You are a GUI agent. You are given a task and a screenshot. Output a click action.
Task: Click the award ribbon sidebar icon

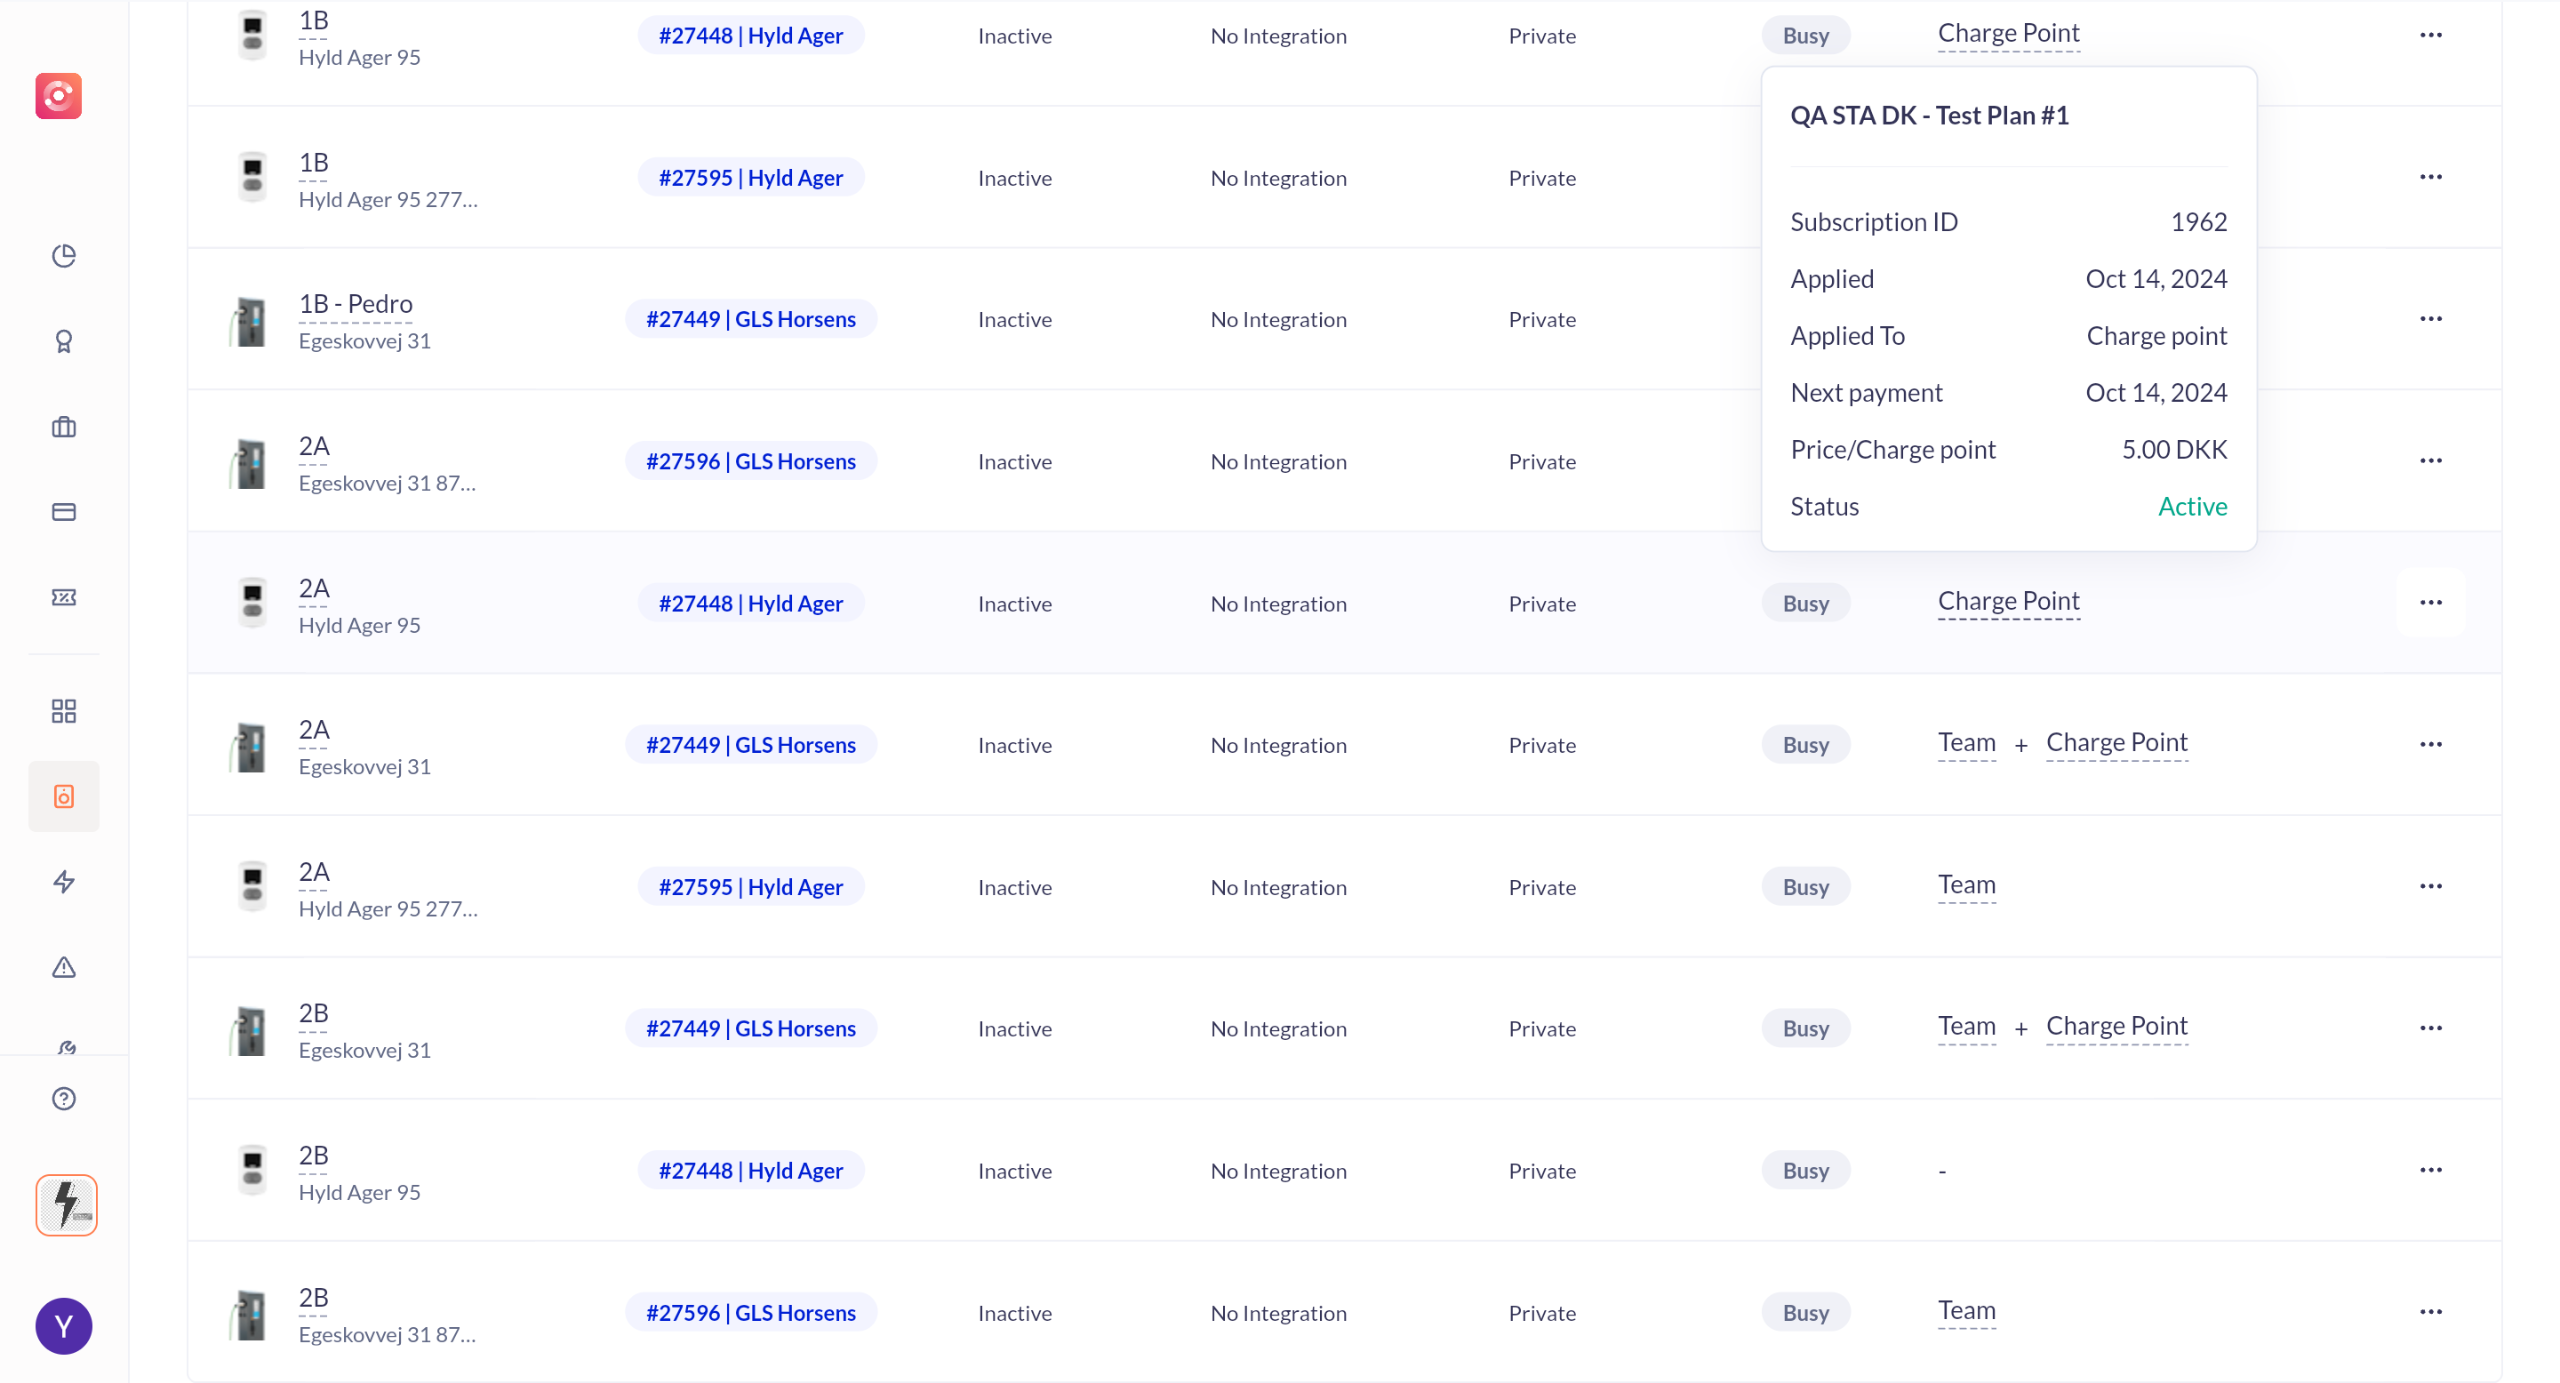tap(64, 342)
